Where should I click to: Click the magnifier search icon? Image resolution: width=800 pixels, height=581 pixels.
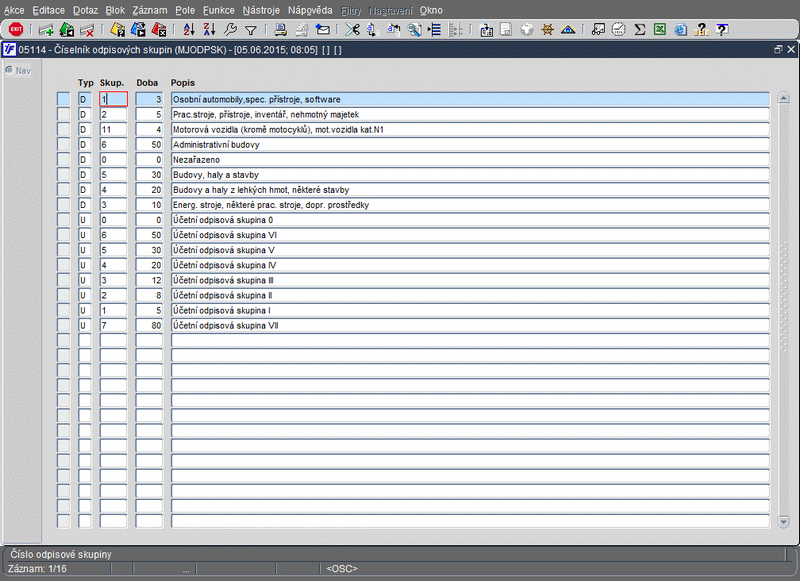coord(414,30)
